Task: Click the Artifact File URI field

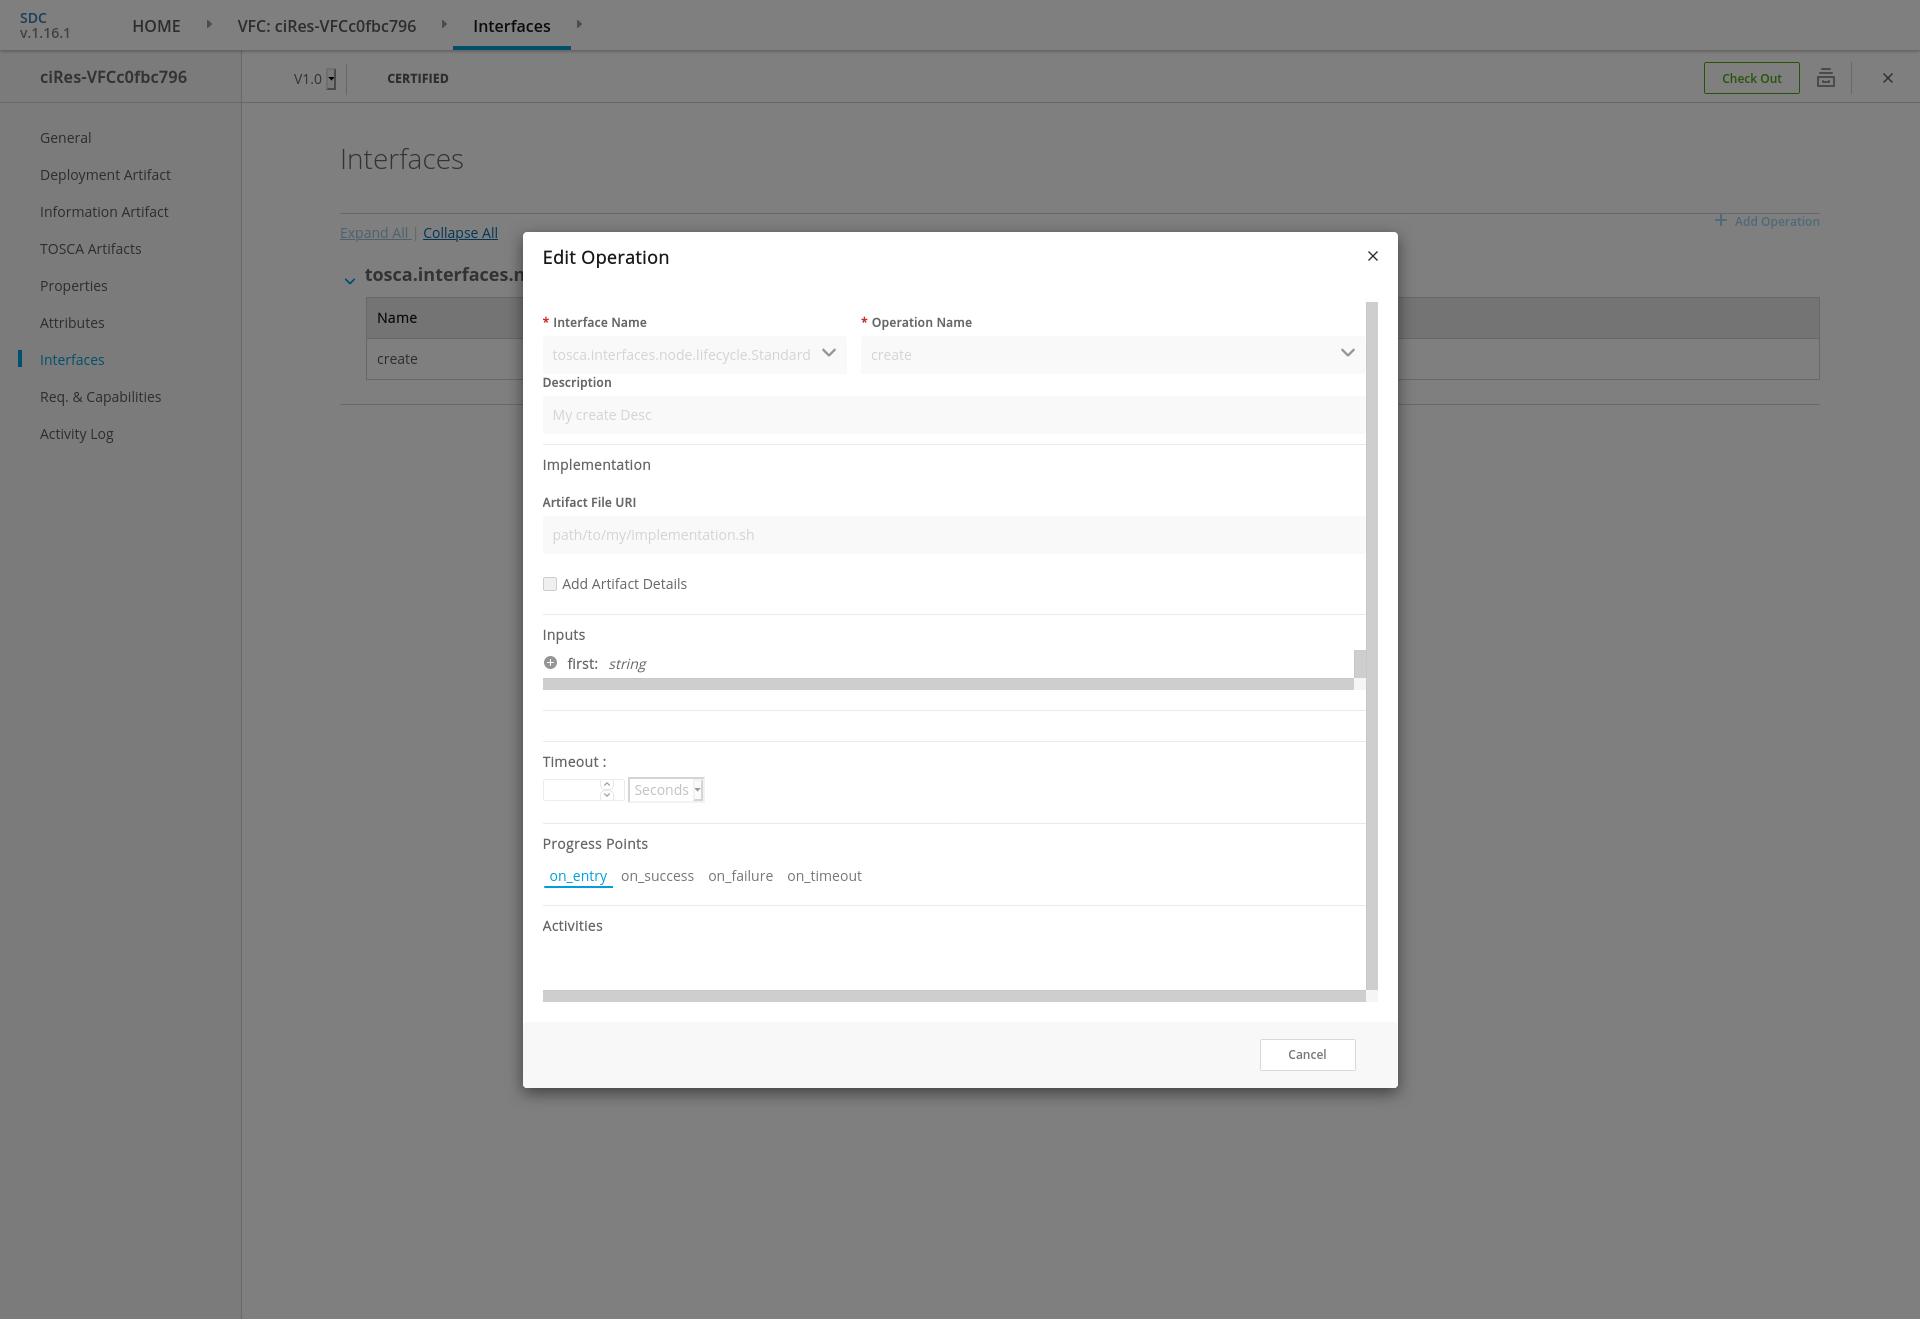Action: pos(953,535)
